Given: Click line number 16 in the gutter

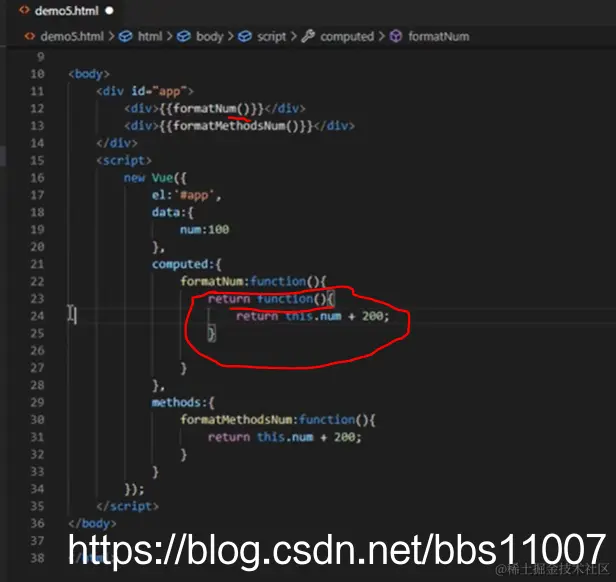Looking at the screenshot, I should coord(37,178).
